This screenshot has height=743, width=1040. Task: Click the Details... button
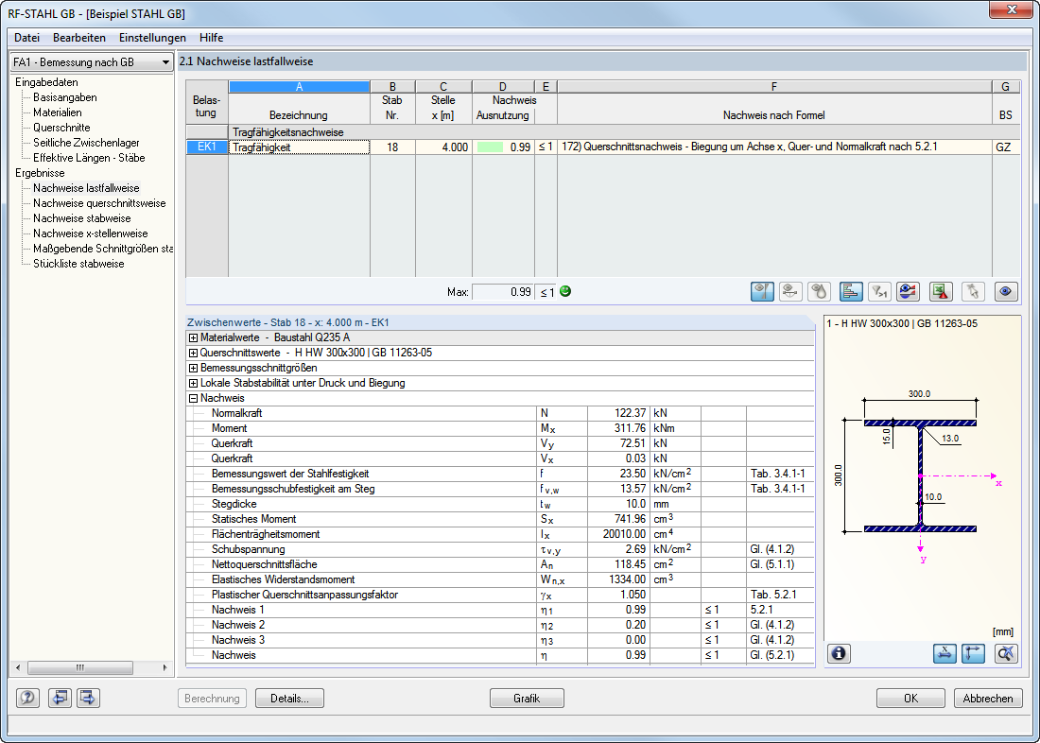click(289, 698)
